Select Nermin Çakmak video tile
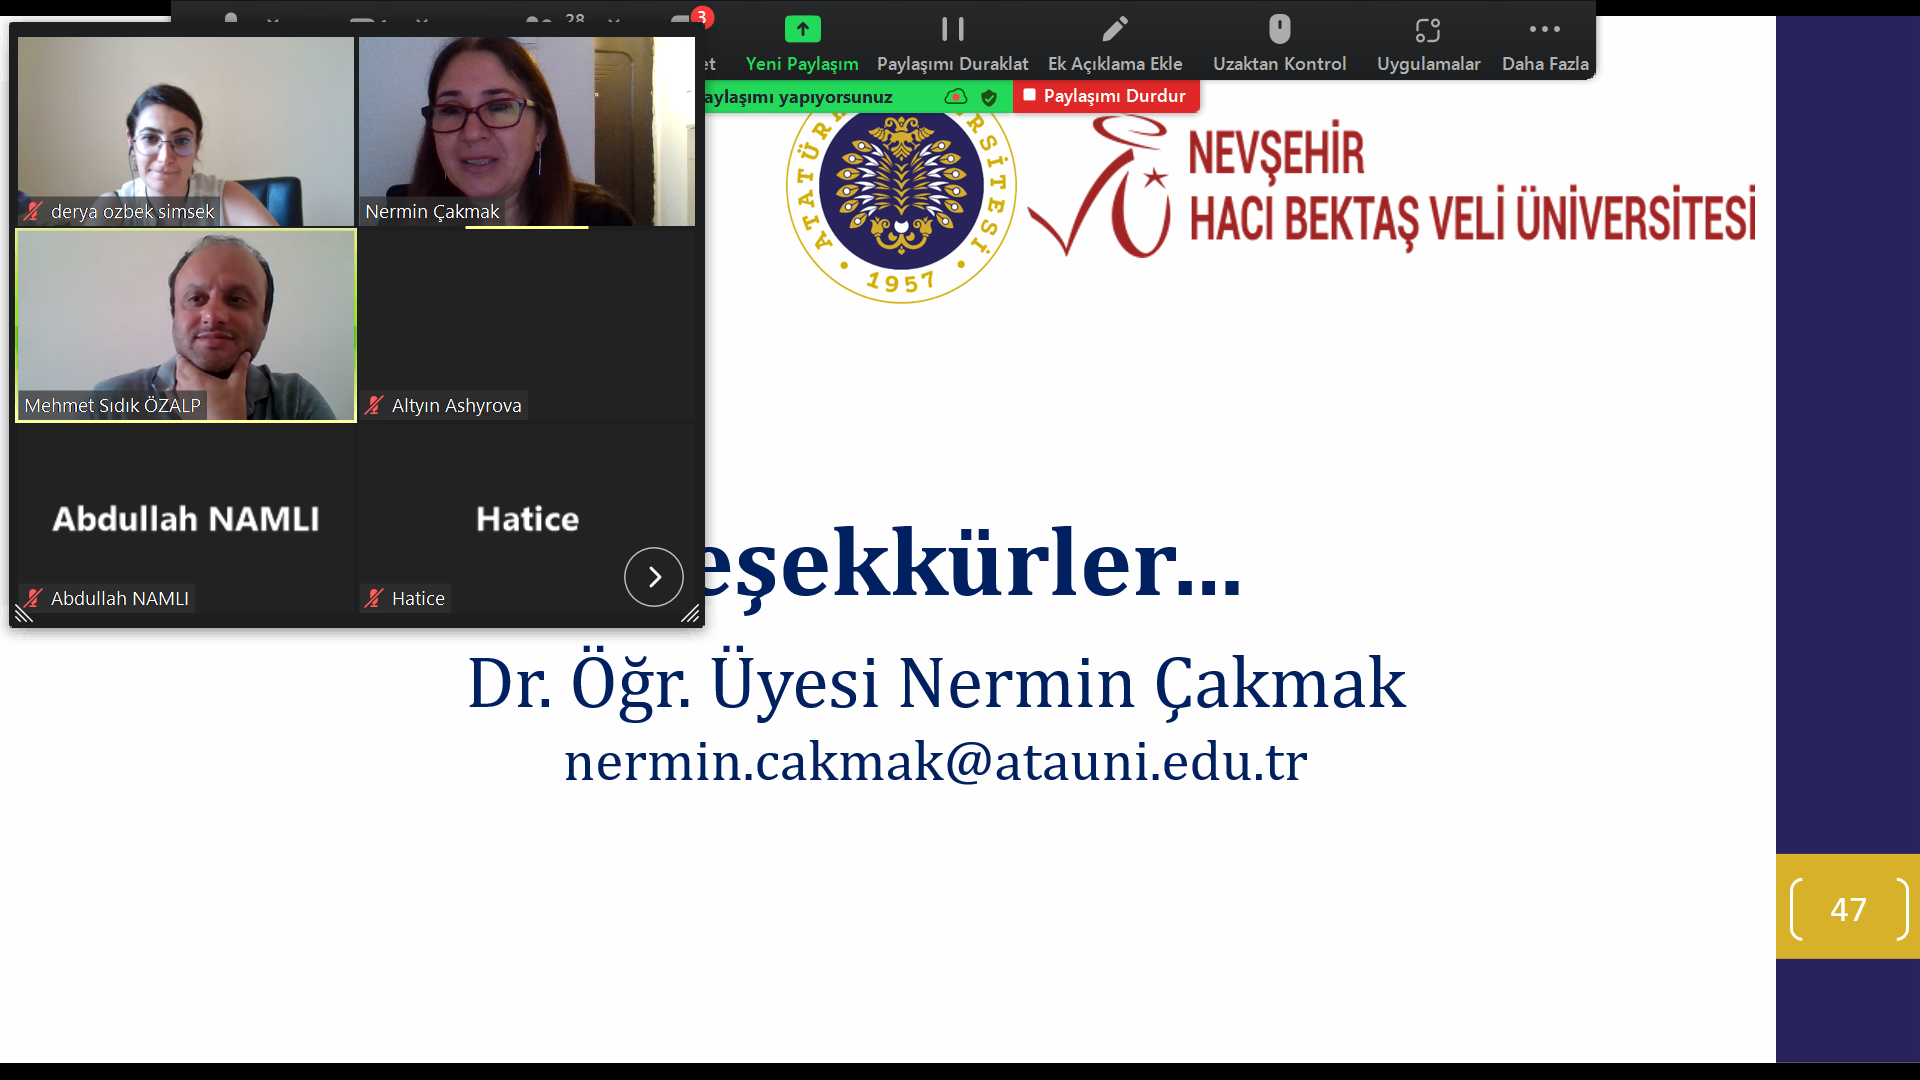Viewport: 1920px width, 1080px height. tap(526, 130)
